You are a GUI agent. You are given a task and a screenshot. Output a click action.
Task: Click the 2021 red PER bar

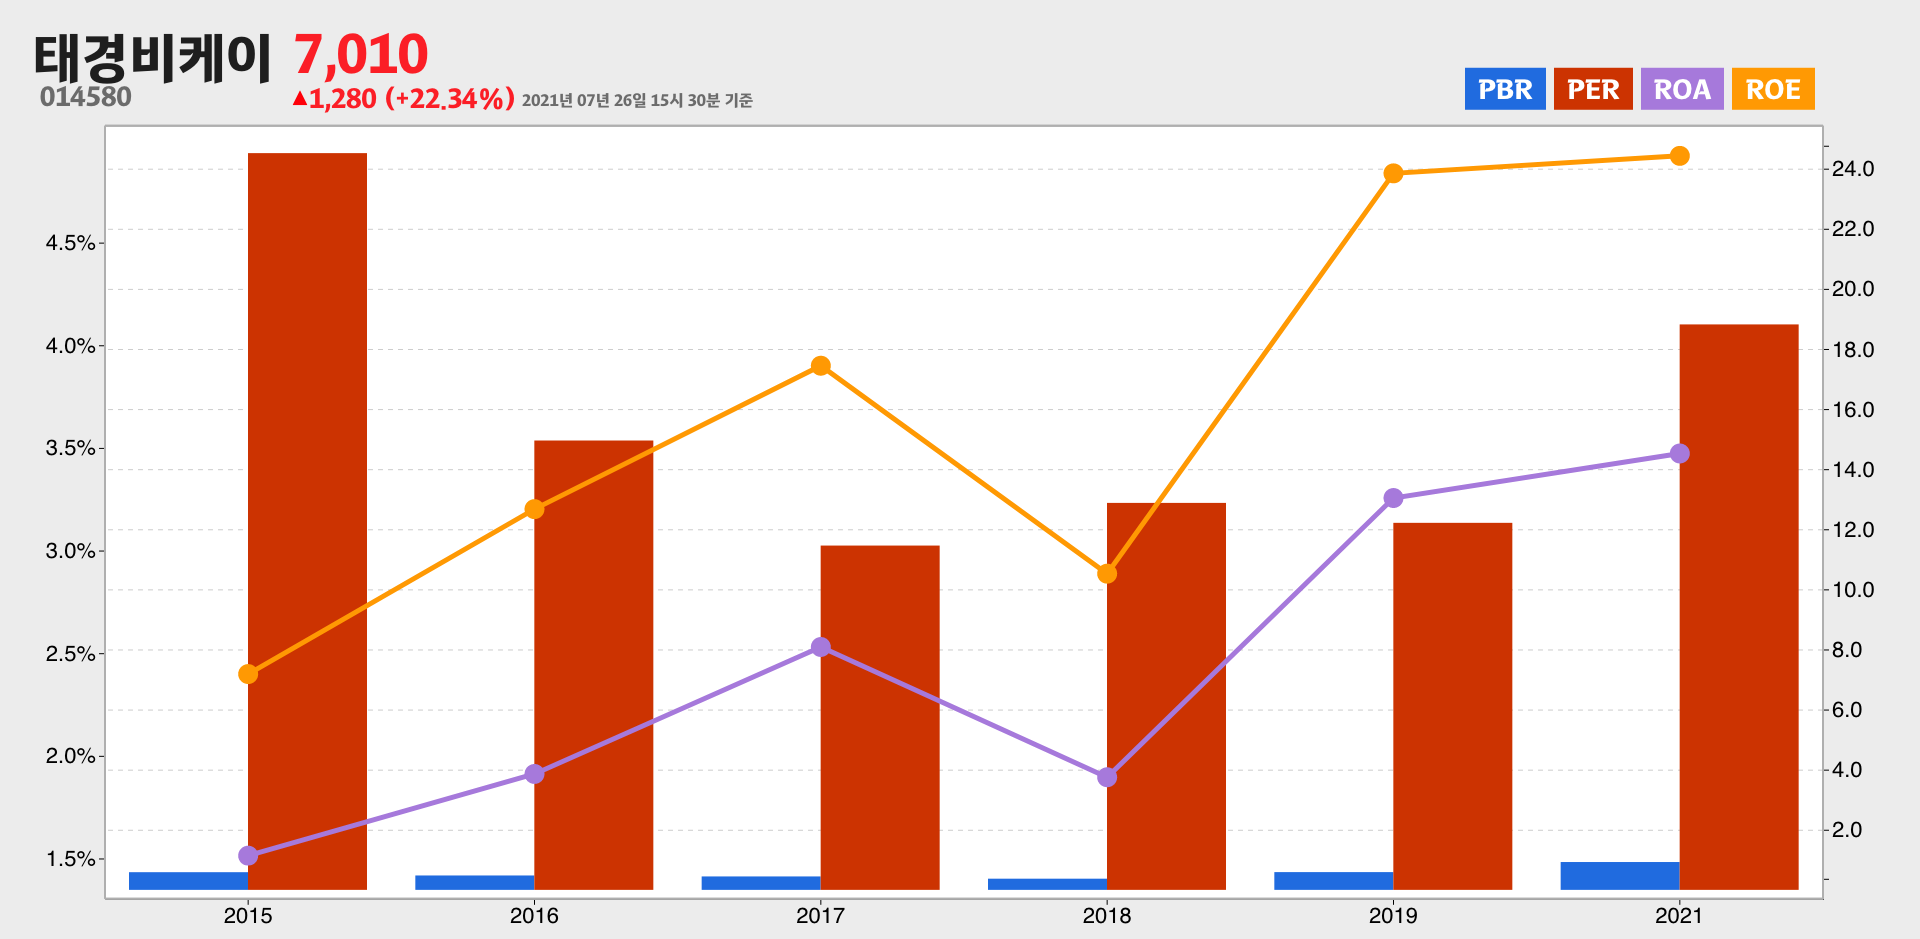[x=1739, y=607]
